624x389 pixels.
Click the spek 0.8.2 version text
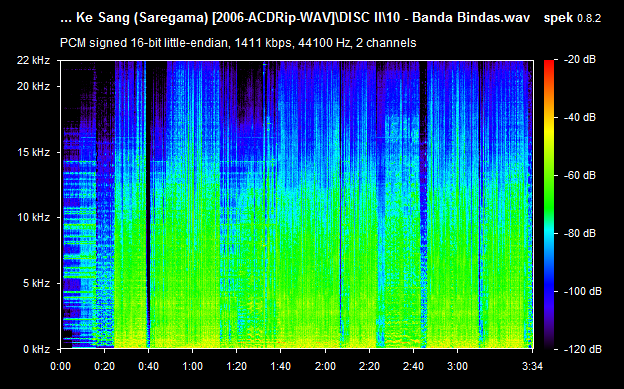(x=572, y=18)
